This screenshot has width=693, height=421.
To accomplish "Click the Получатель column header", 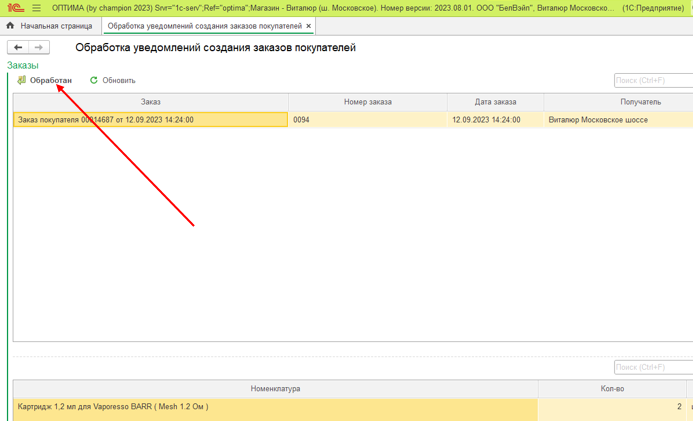I will 618,102.
